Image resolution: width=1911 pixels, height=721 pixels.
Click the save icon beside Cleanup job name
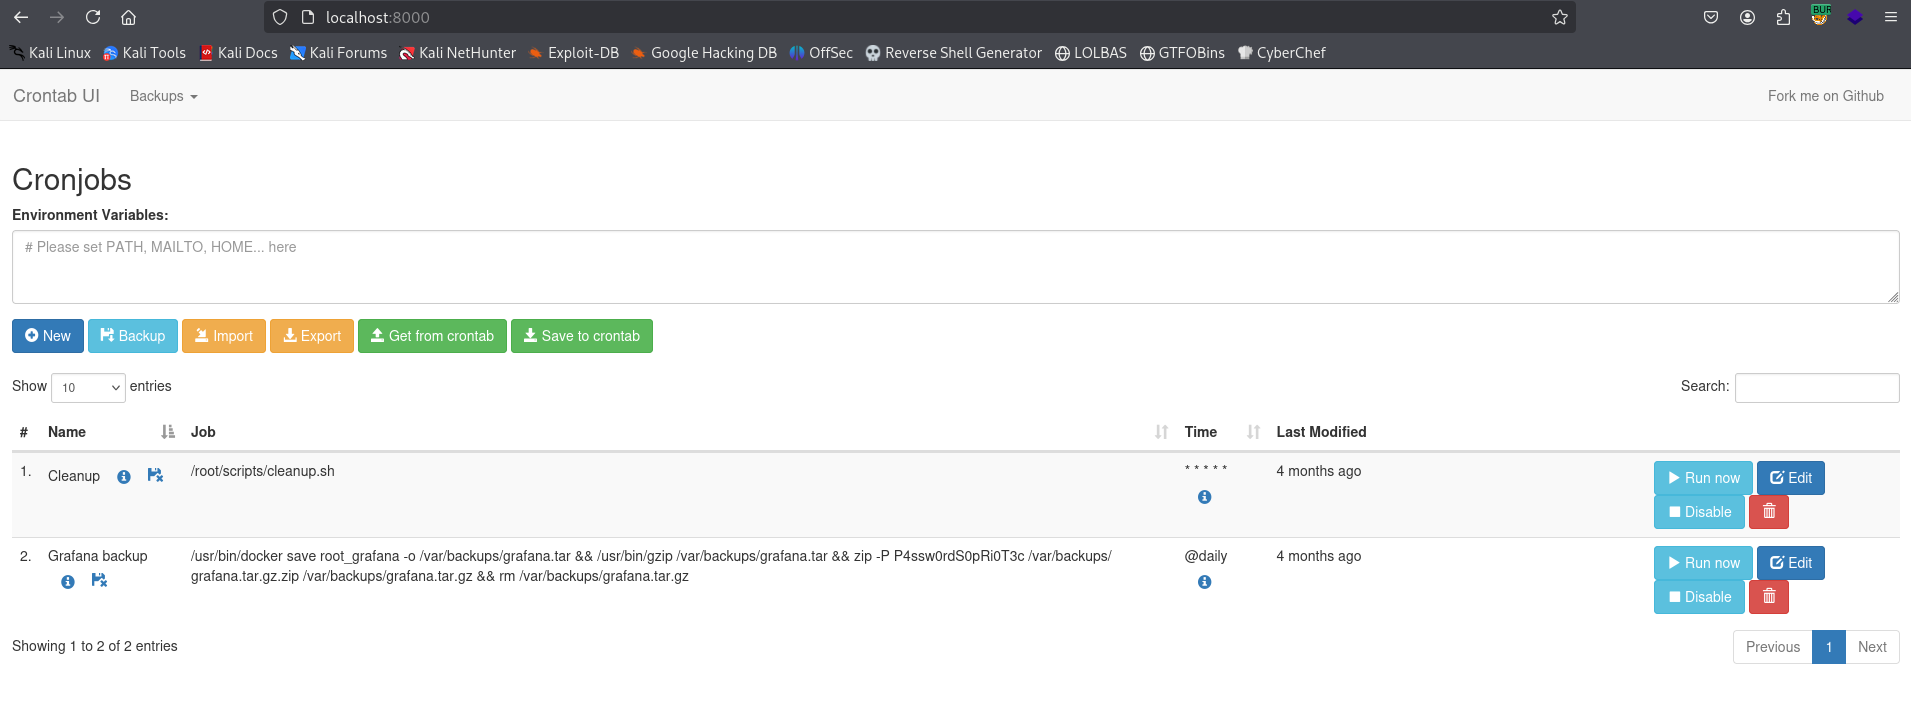[155, 475]
